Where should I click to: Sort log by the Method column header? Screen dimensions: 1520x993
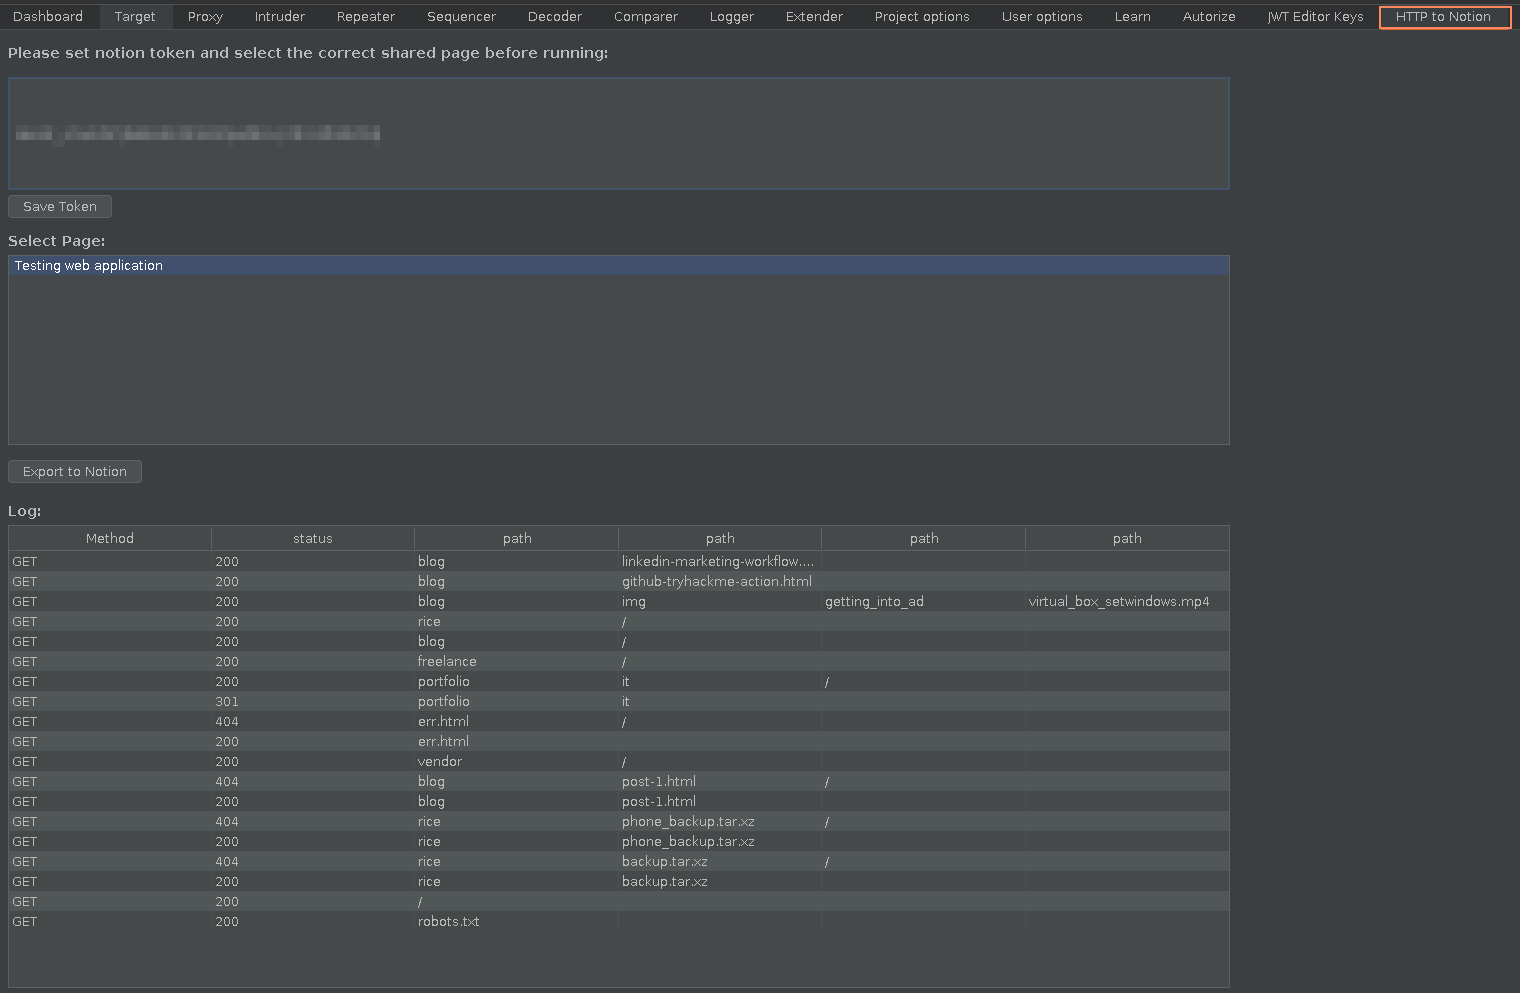[110, 539]
